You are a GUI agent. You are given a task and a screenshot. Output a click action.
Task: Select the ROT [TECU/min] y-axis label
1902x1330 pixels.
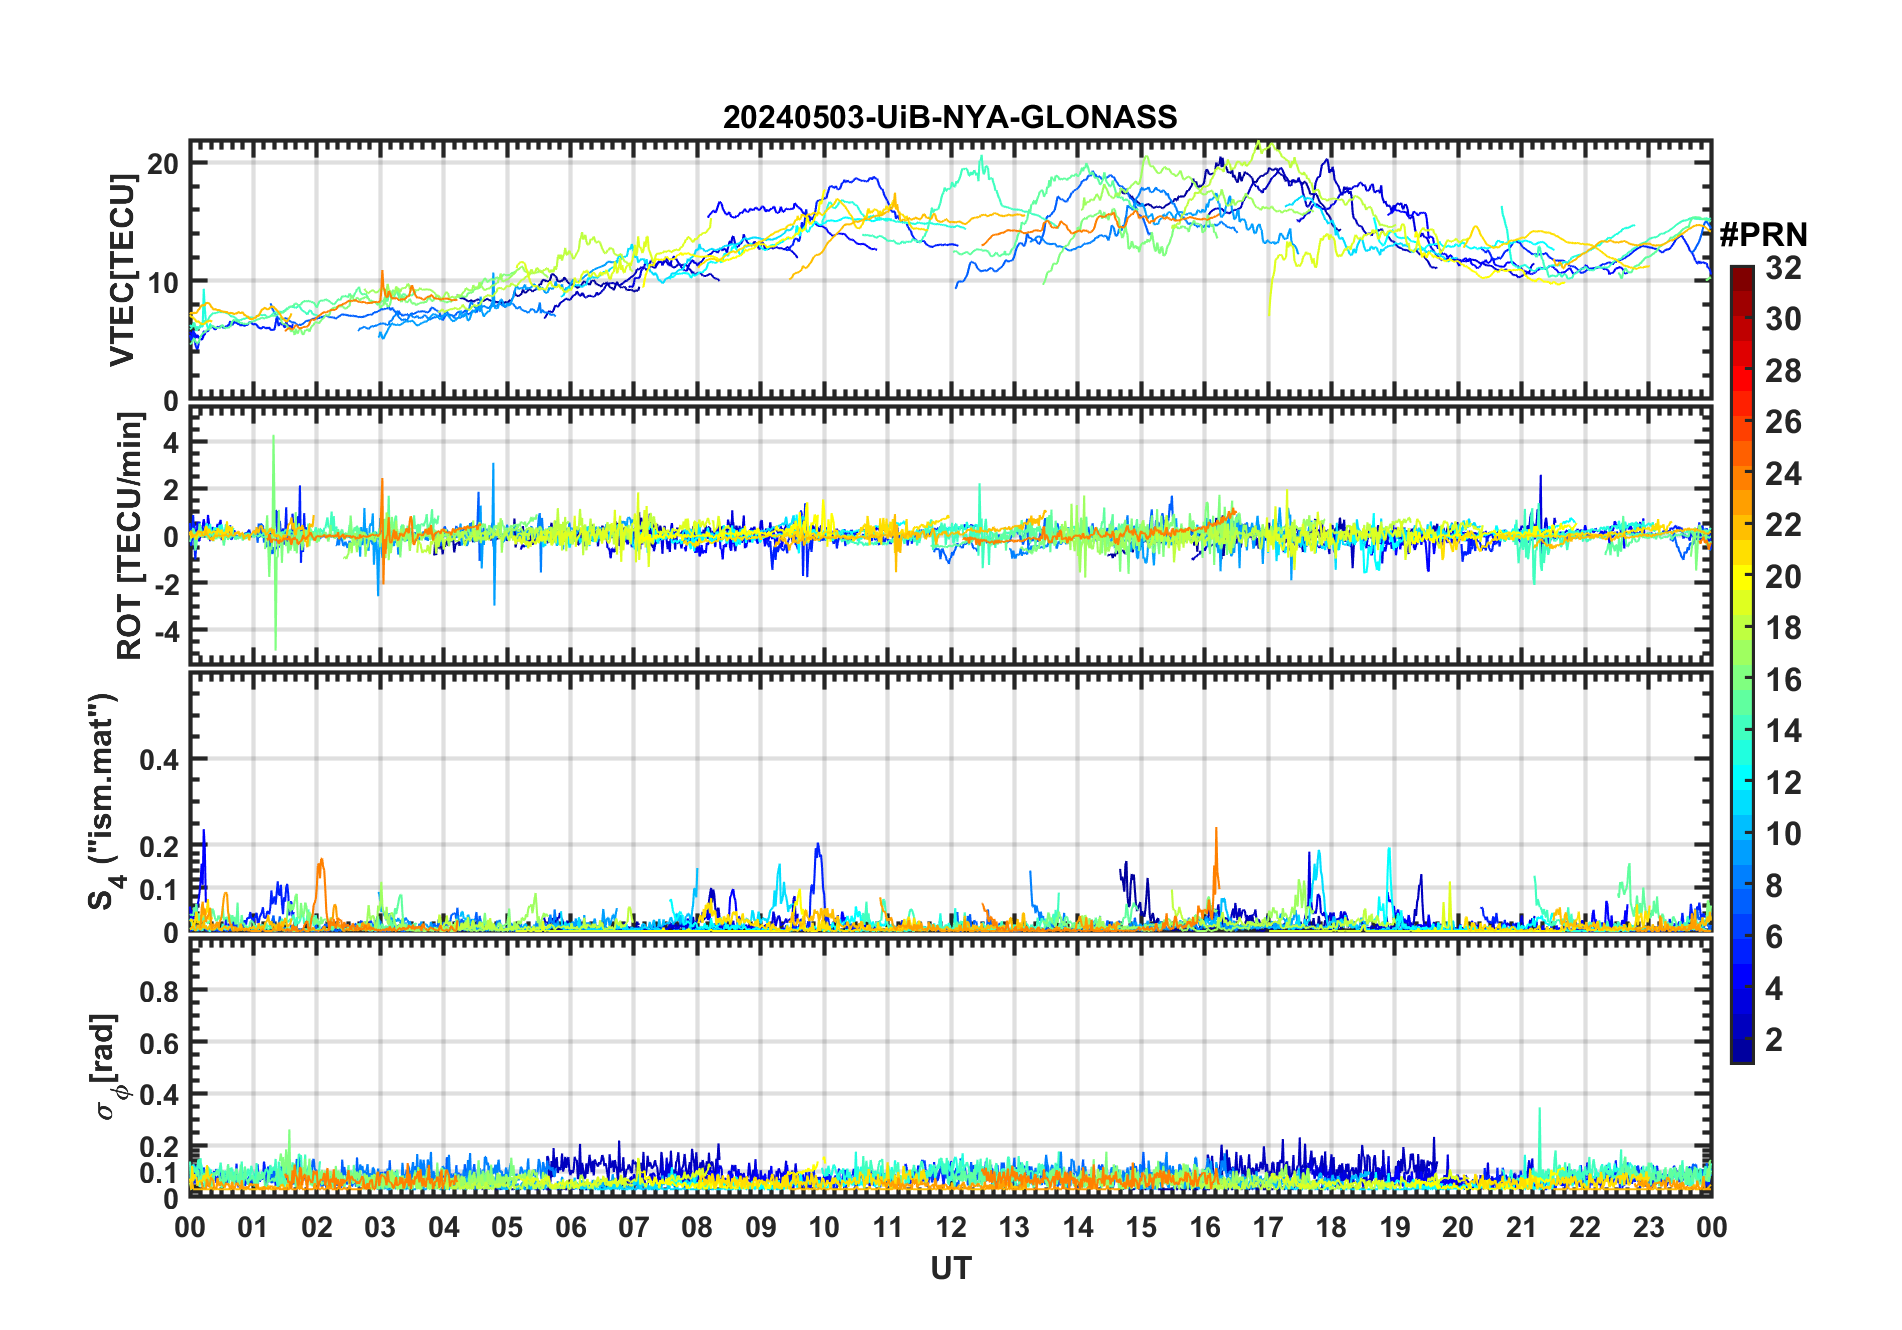(x=129, y=536)
